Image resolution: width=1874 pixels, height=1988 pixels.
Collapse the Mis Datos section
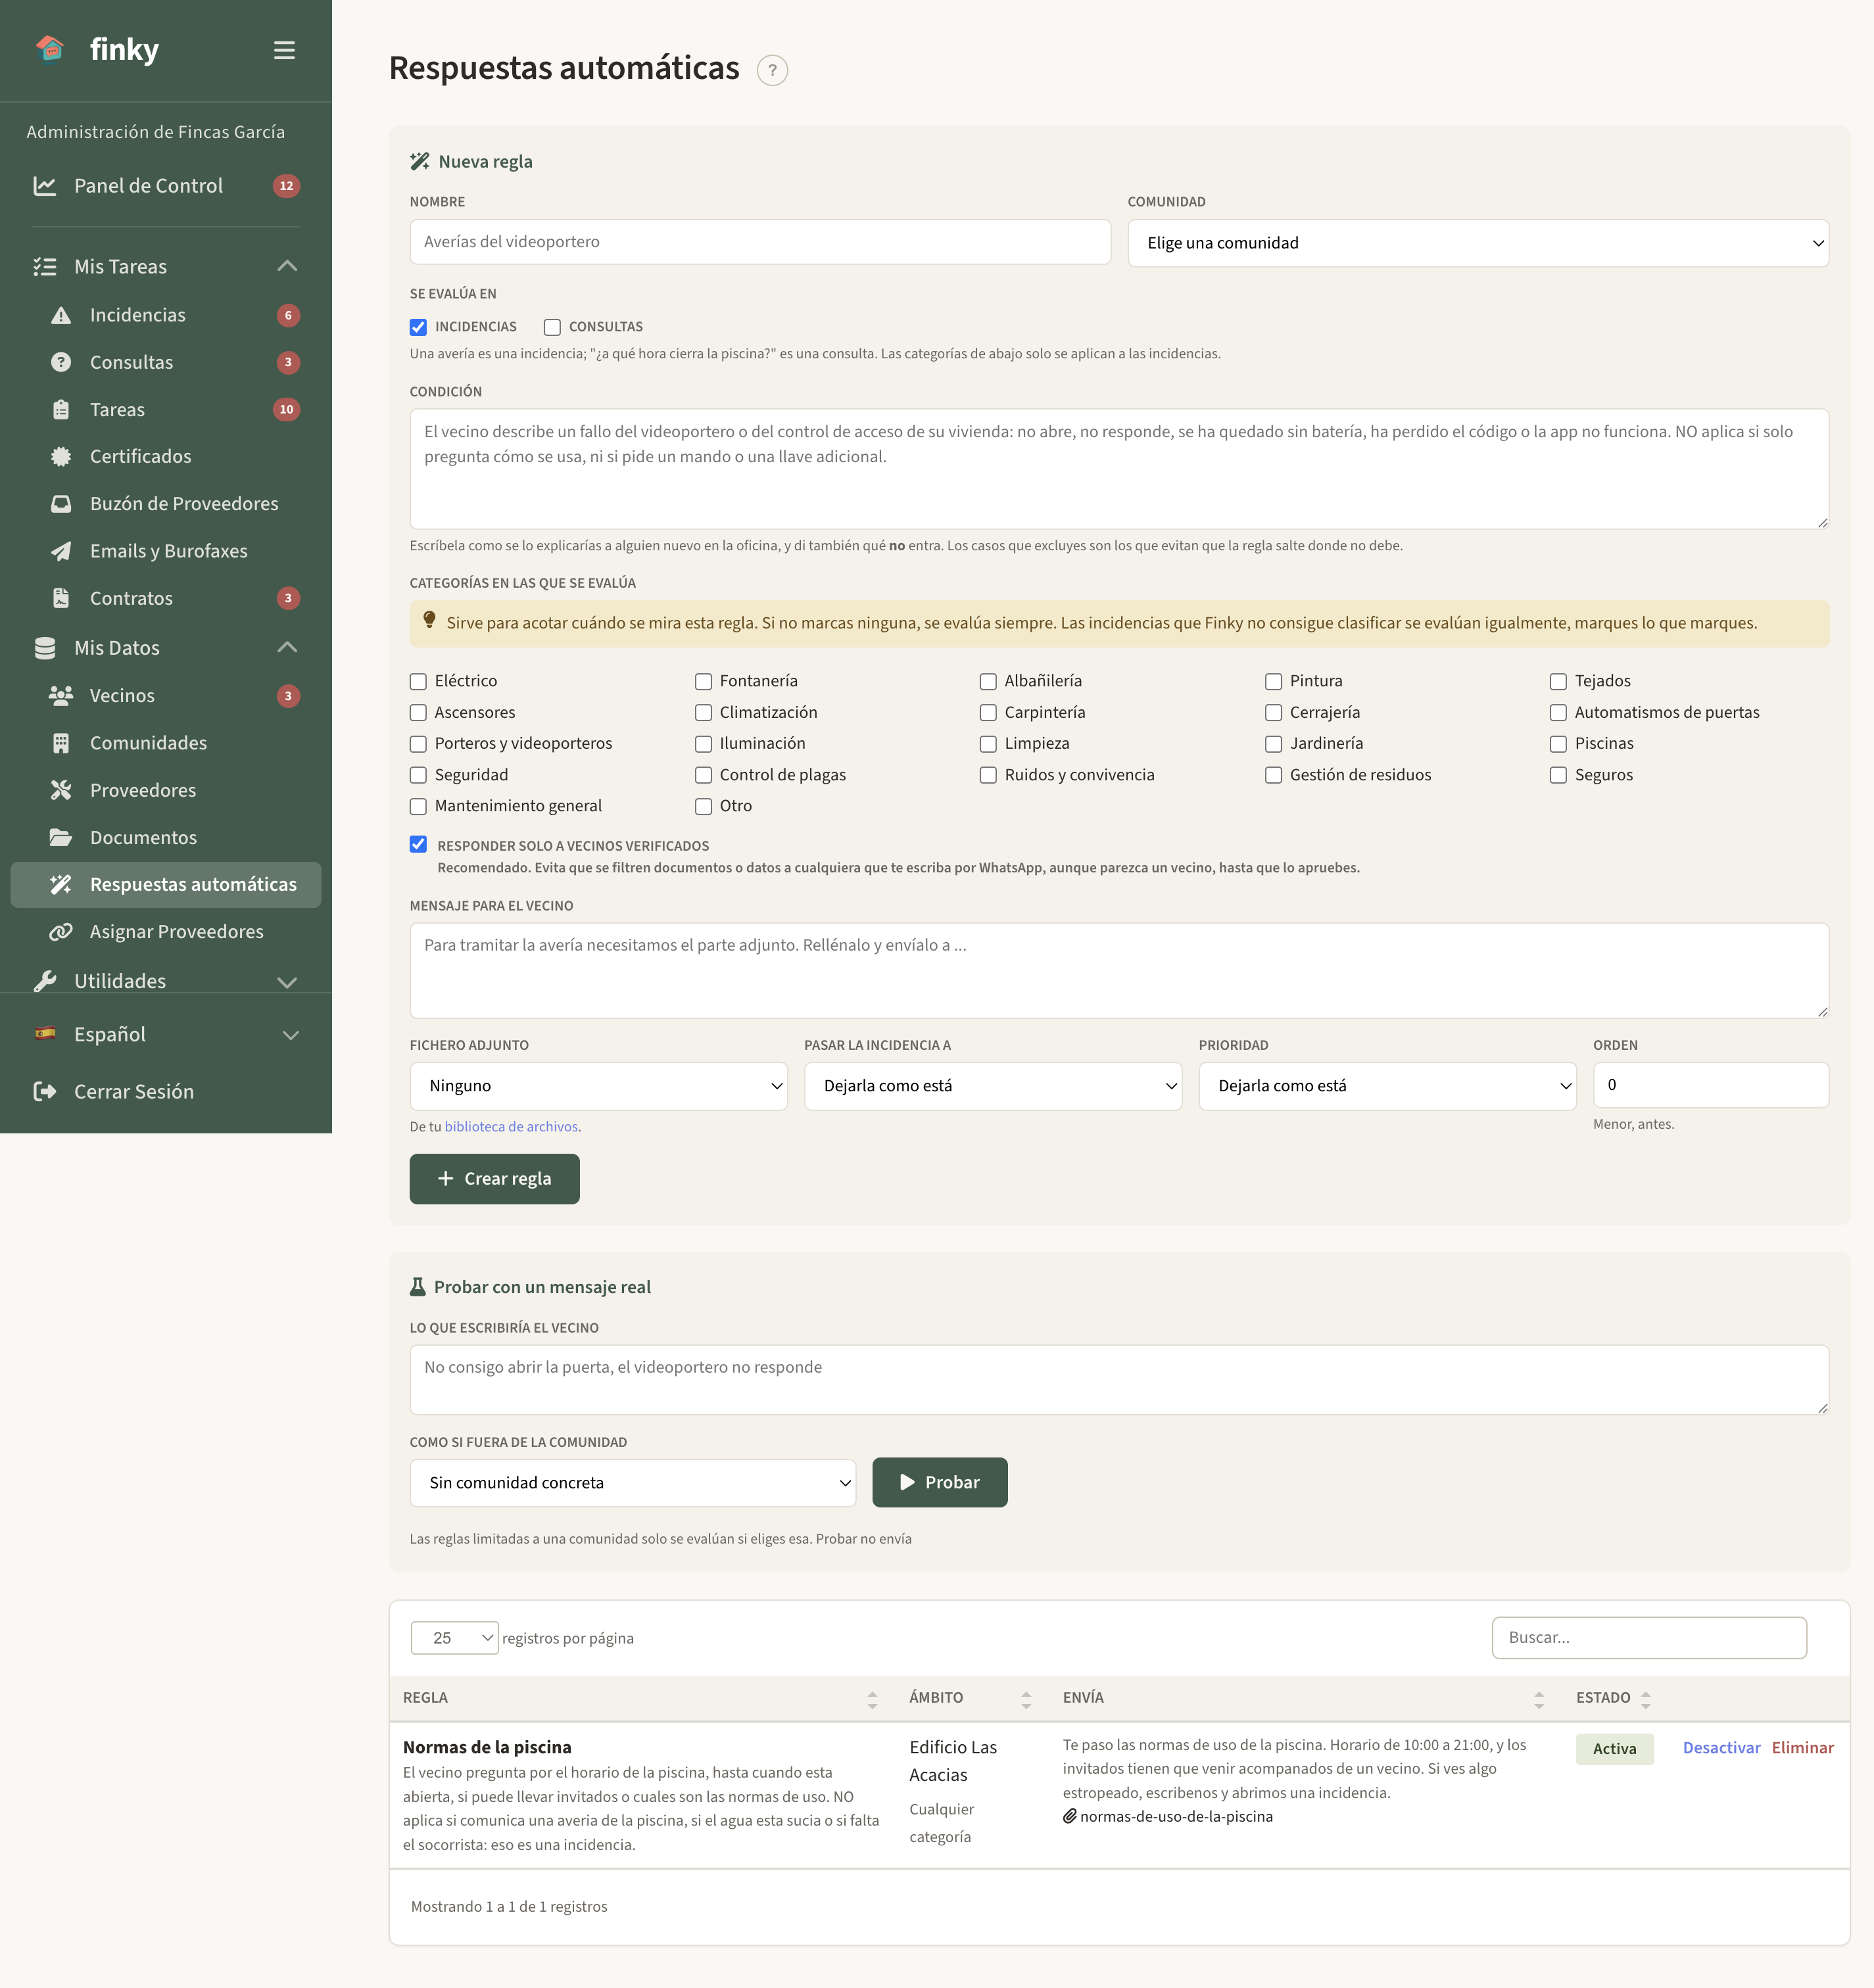[166, 648]
